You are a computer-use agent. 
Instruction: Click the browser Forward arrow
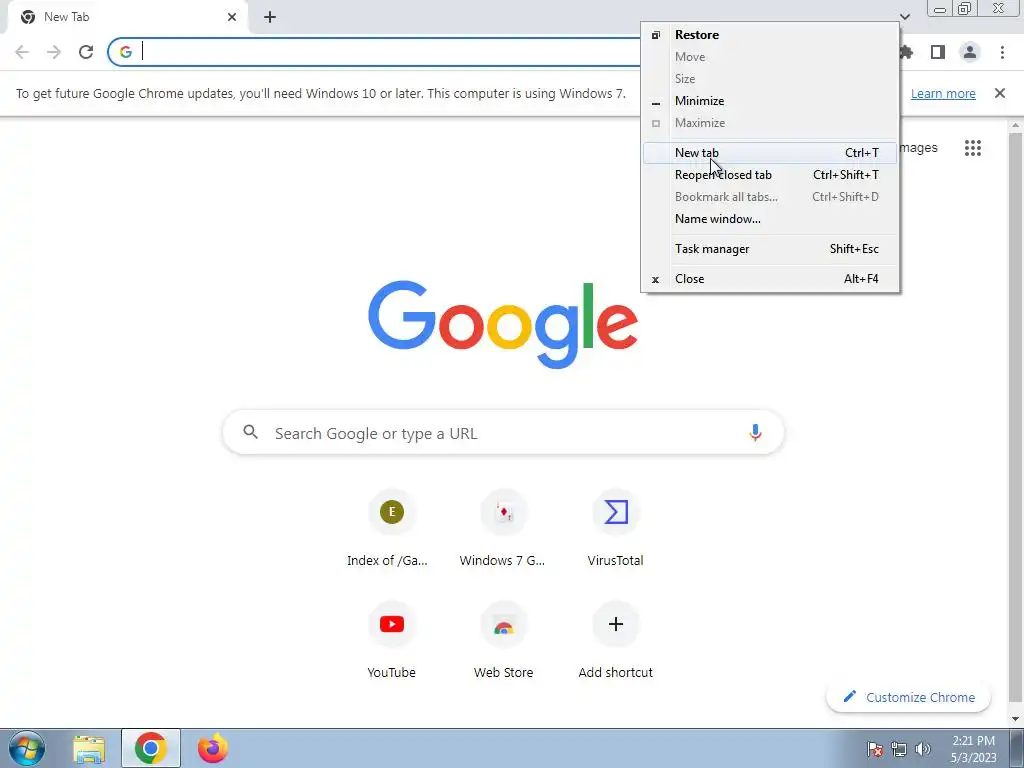coord(54,52)
